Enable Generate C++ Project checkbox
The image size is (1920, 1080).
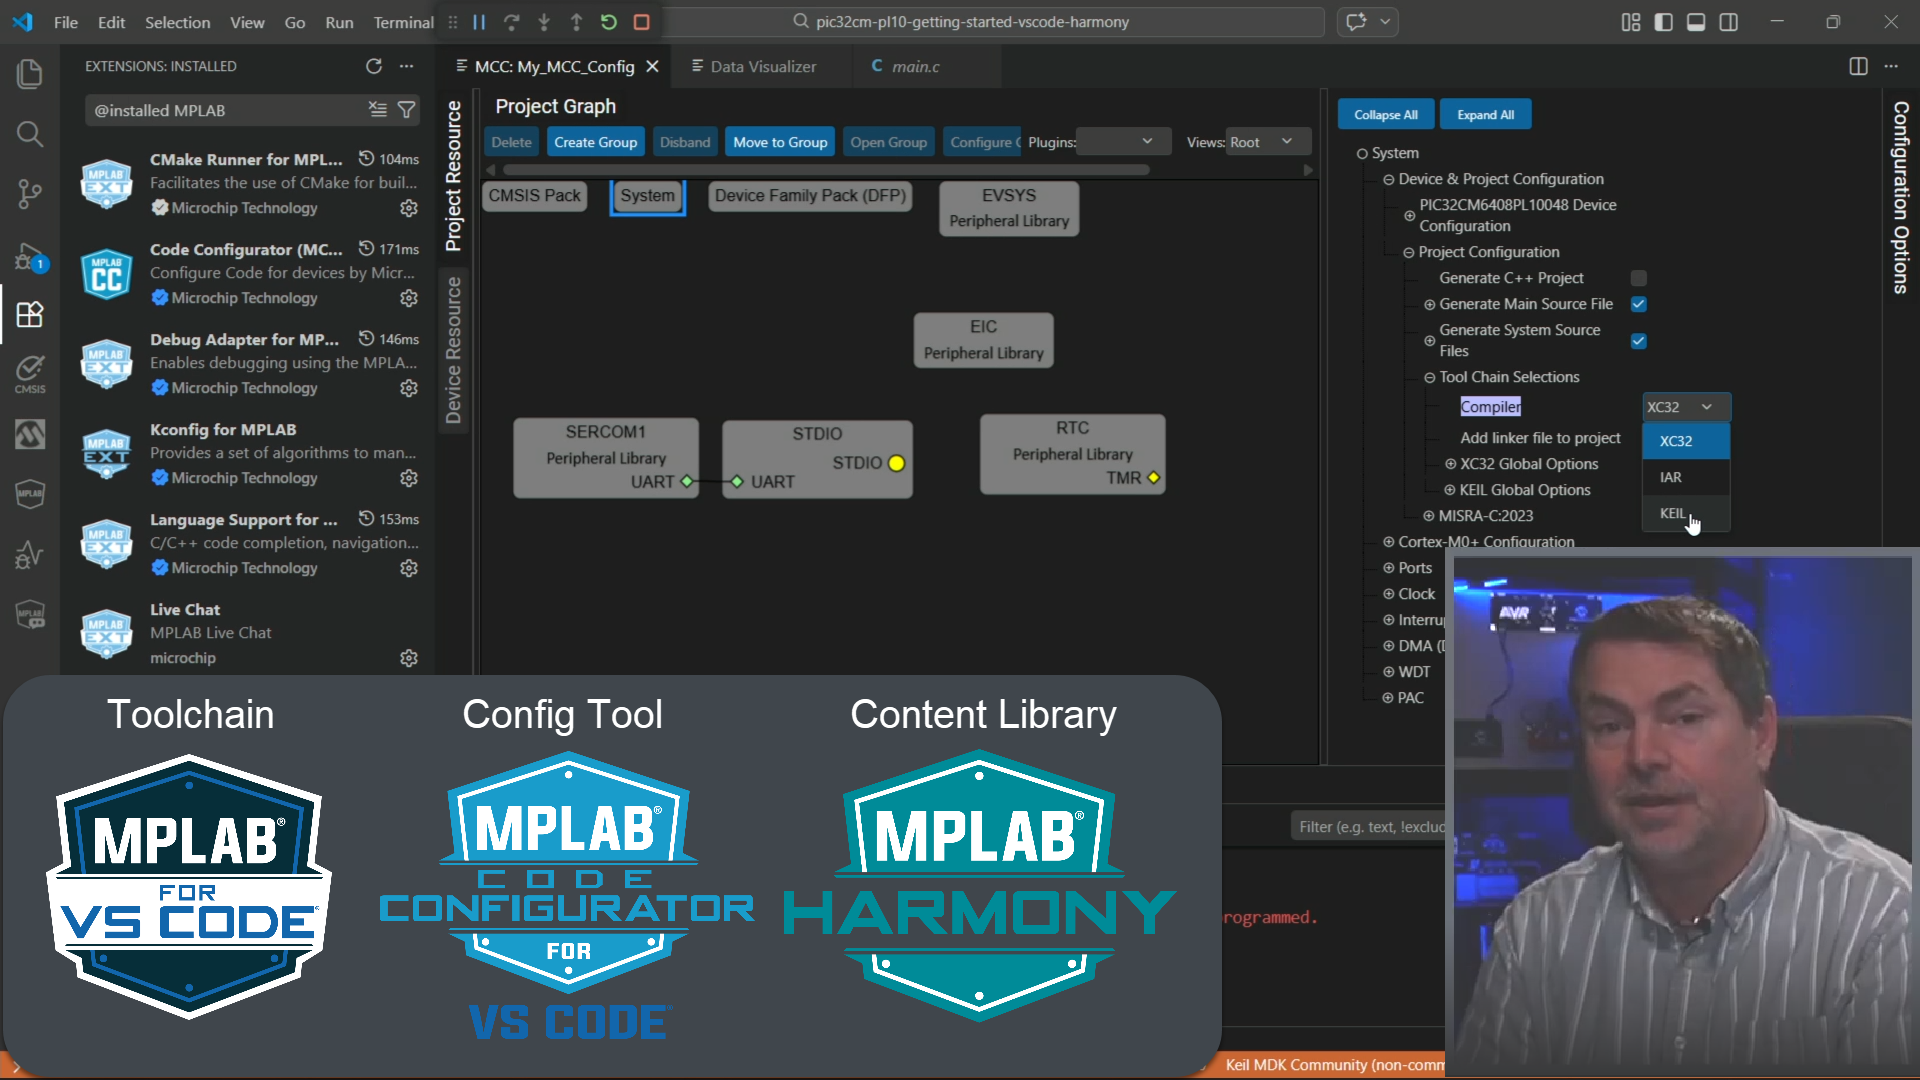[x=1638, y=278]
